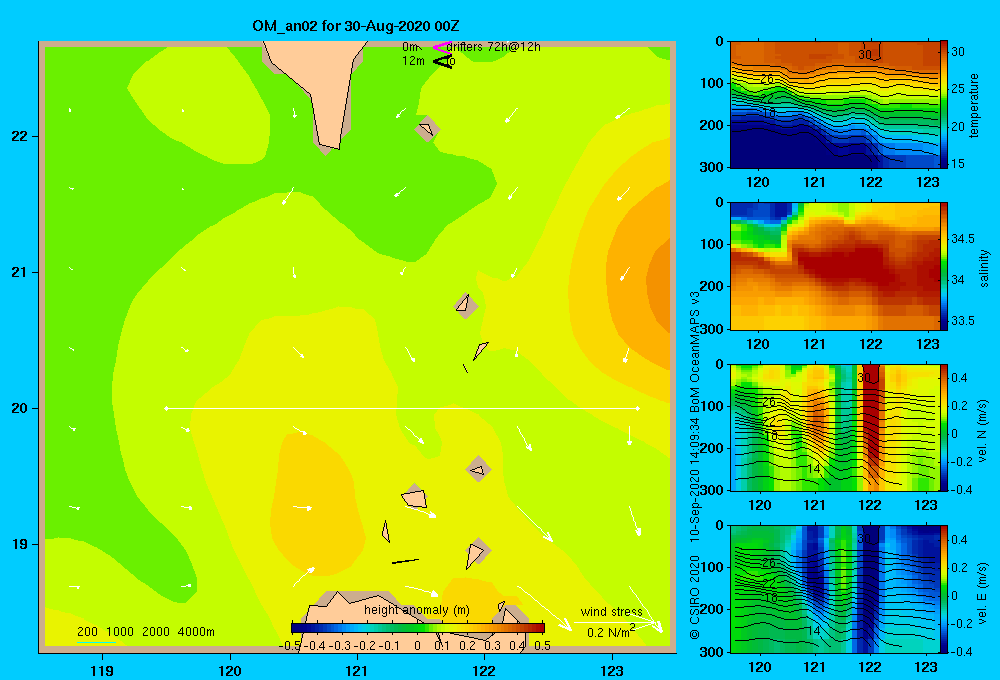The width and height of the screenshot is (1000, 680).
Task: Click the title 'OM_an02 for 30-Aug-2020 00Z'
Action: tap(356, 26)
